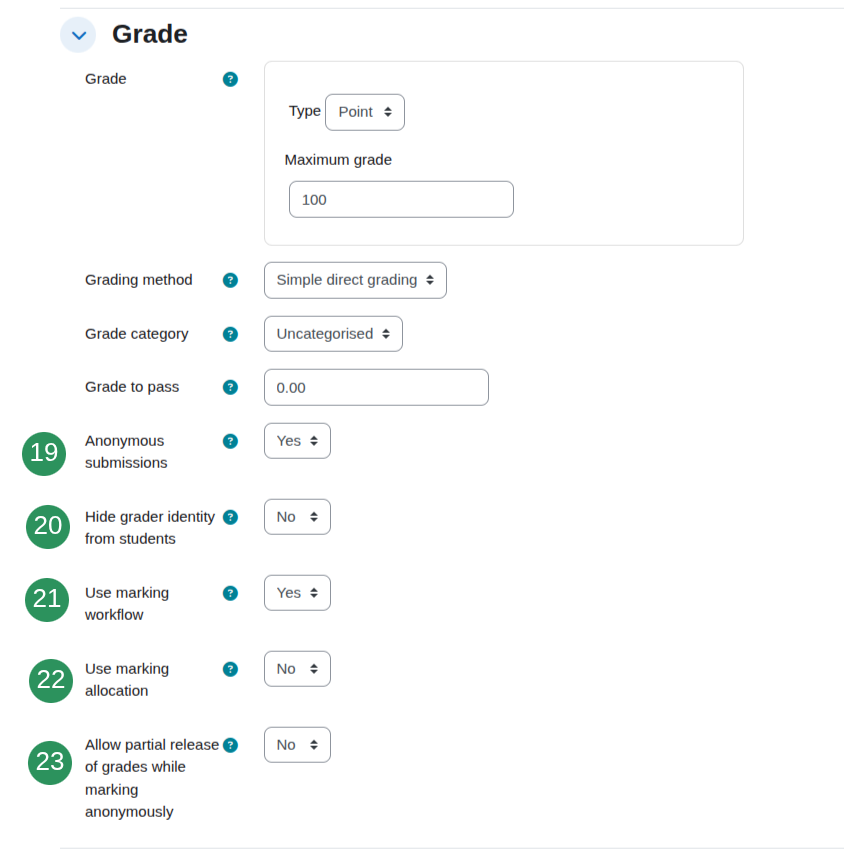The height and width of the screenshot is (853, 852).
Task: Change Hide grader identity No selector
Action: pos(297,517)
